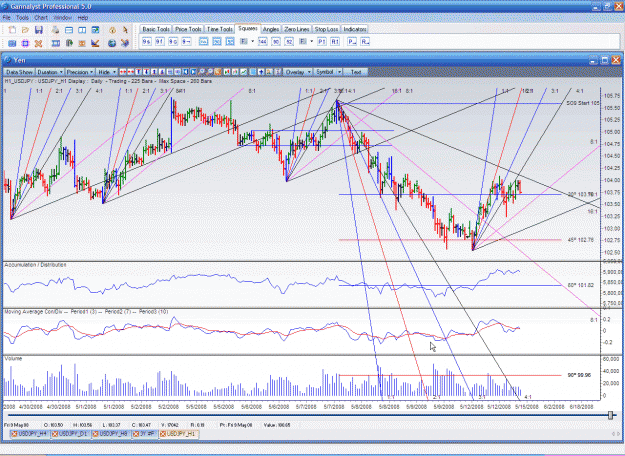The width and height of the screenshot is (625, 456).
Task: Open a file with the folder icon
Action: coord(25,30)
